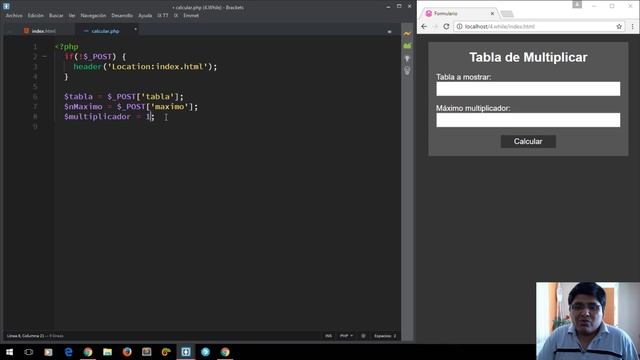The image size is (640, 360).
Task: Open Task View on the taskbar
Action: point(29,352)
